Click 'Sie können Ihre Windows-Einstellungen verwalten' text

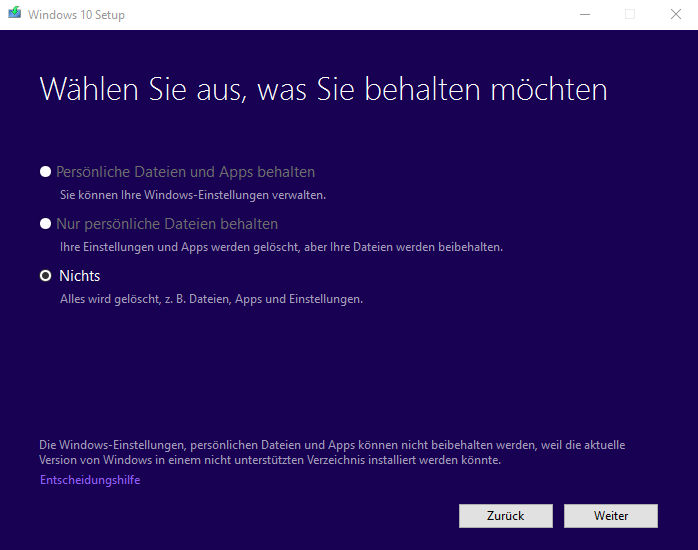tap(193, 195)
